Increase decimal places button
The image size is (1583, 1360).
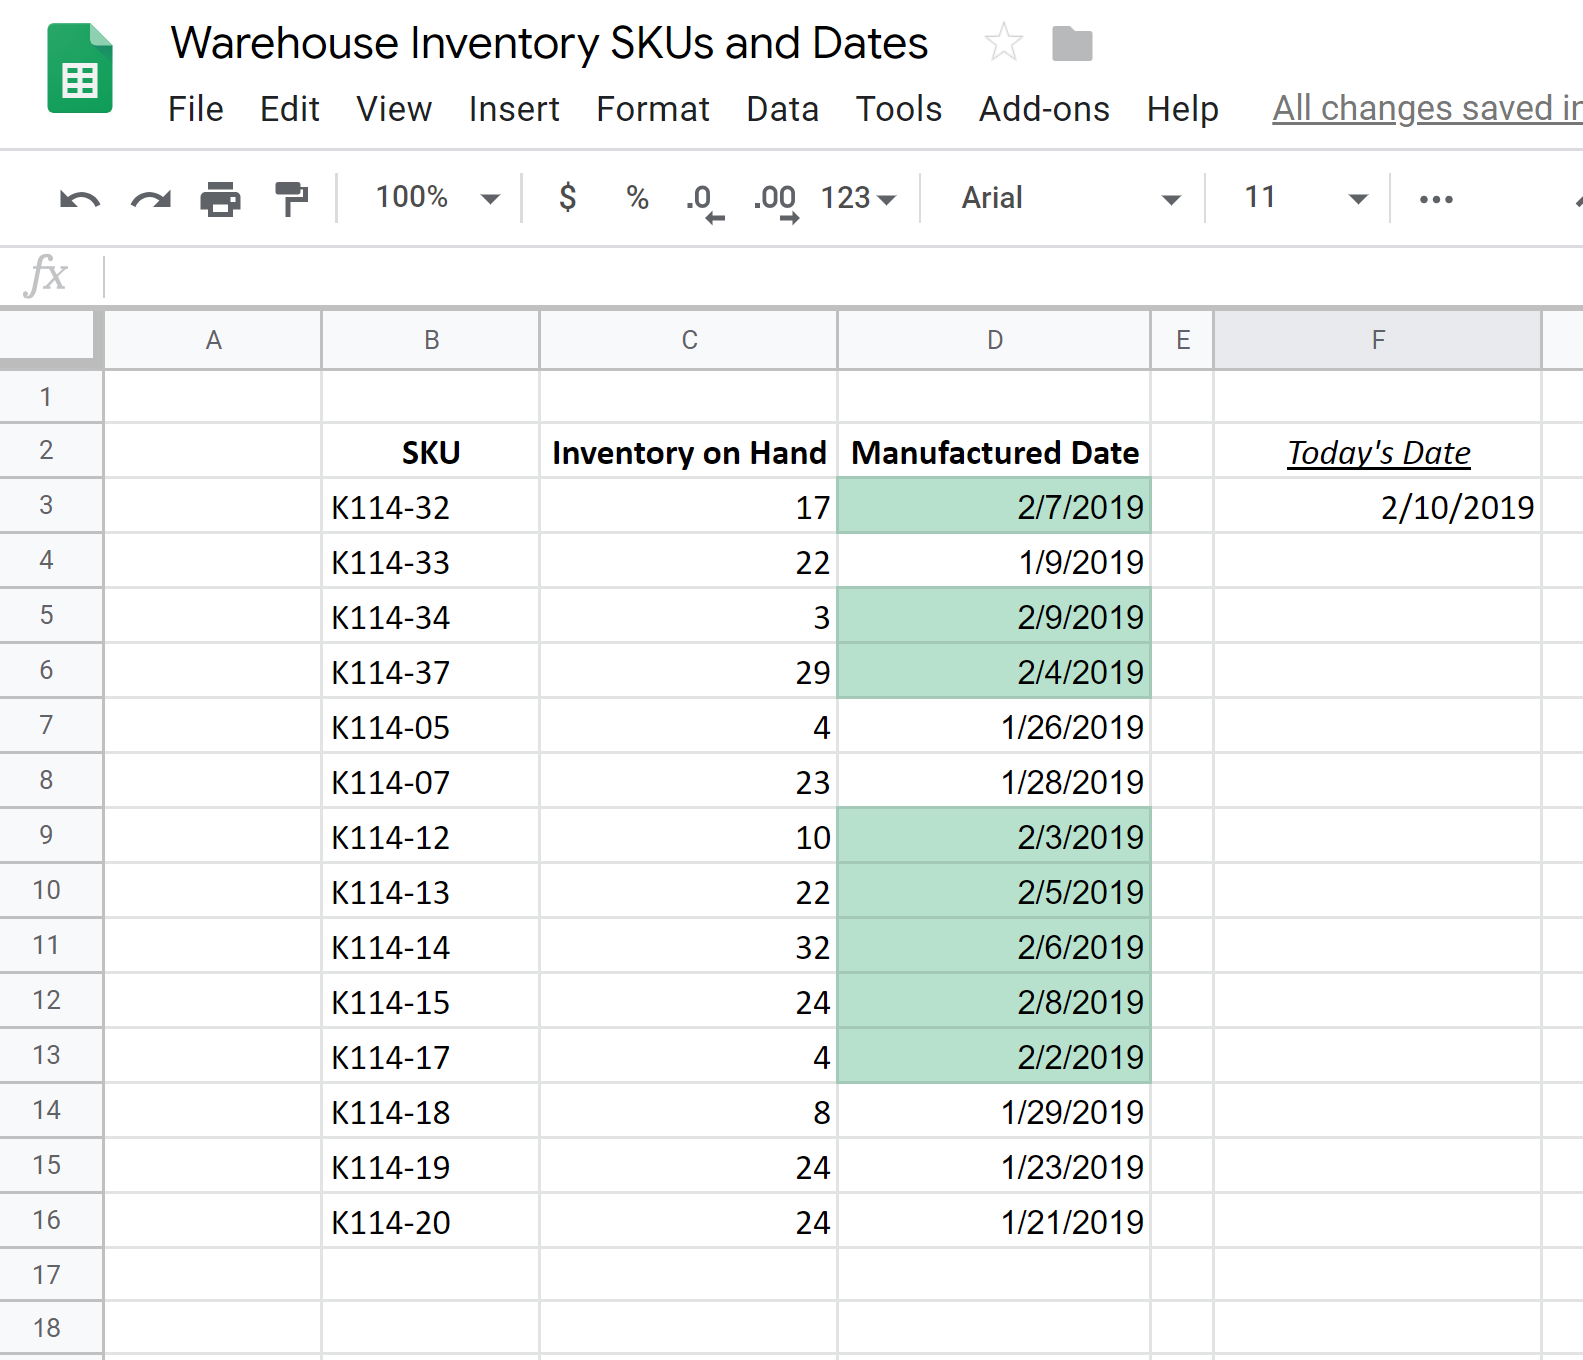point(776,201)
